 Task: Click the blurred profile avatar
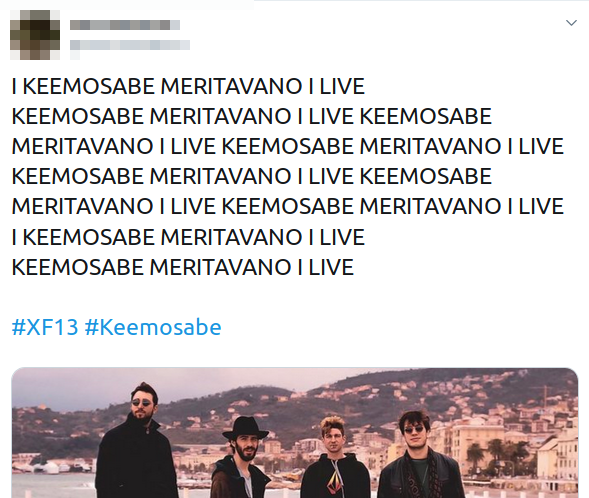pyautogui.click(x=35, y=35)
